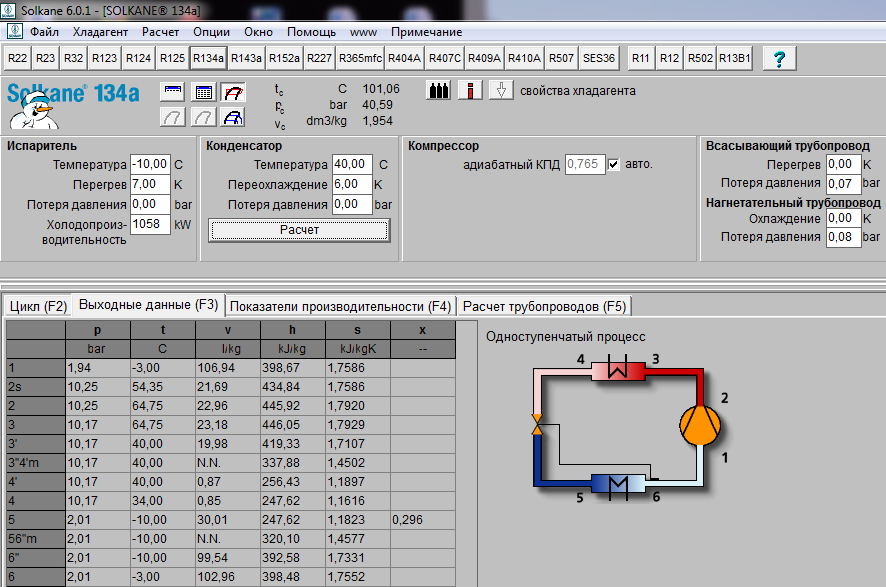Open the property table grid icon
886x587 pixels.
[x=203, y=91]
